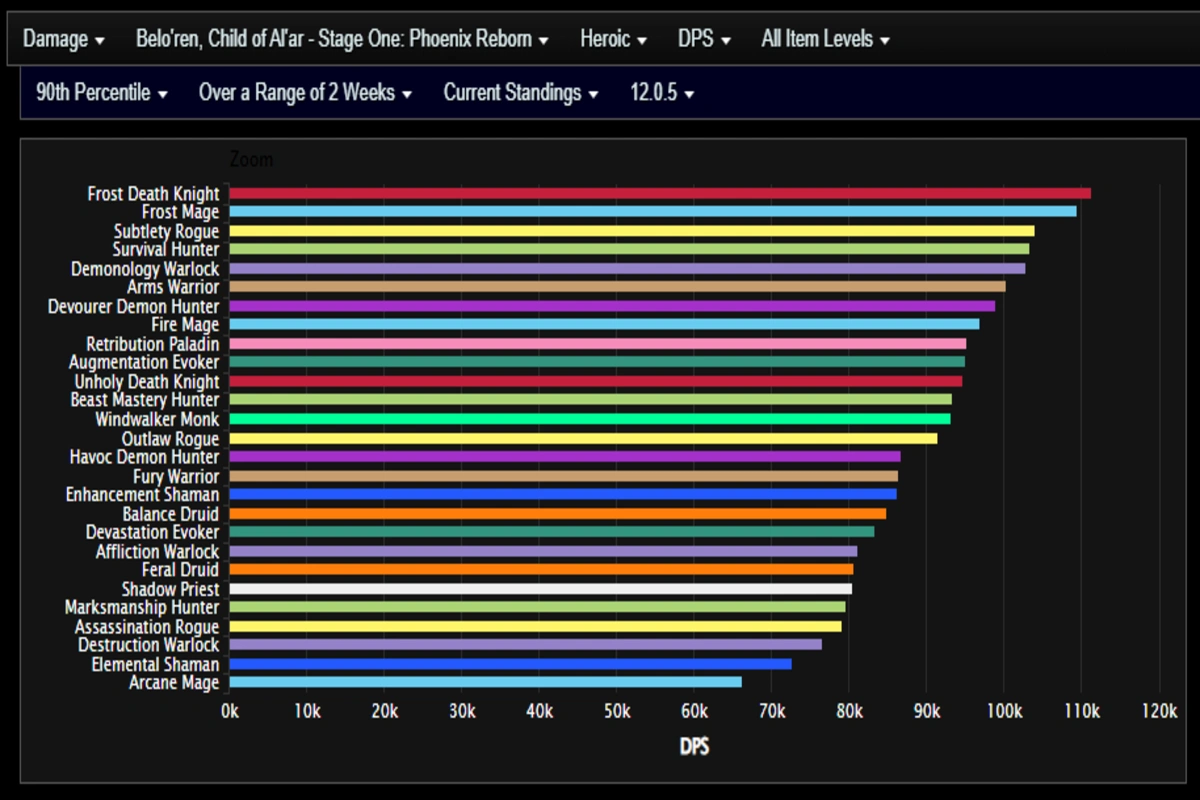This screenshot has height=800, width=1200.
Task: Click the Elemental Shaman bar
Action: tap(511, 664)
